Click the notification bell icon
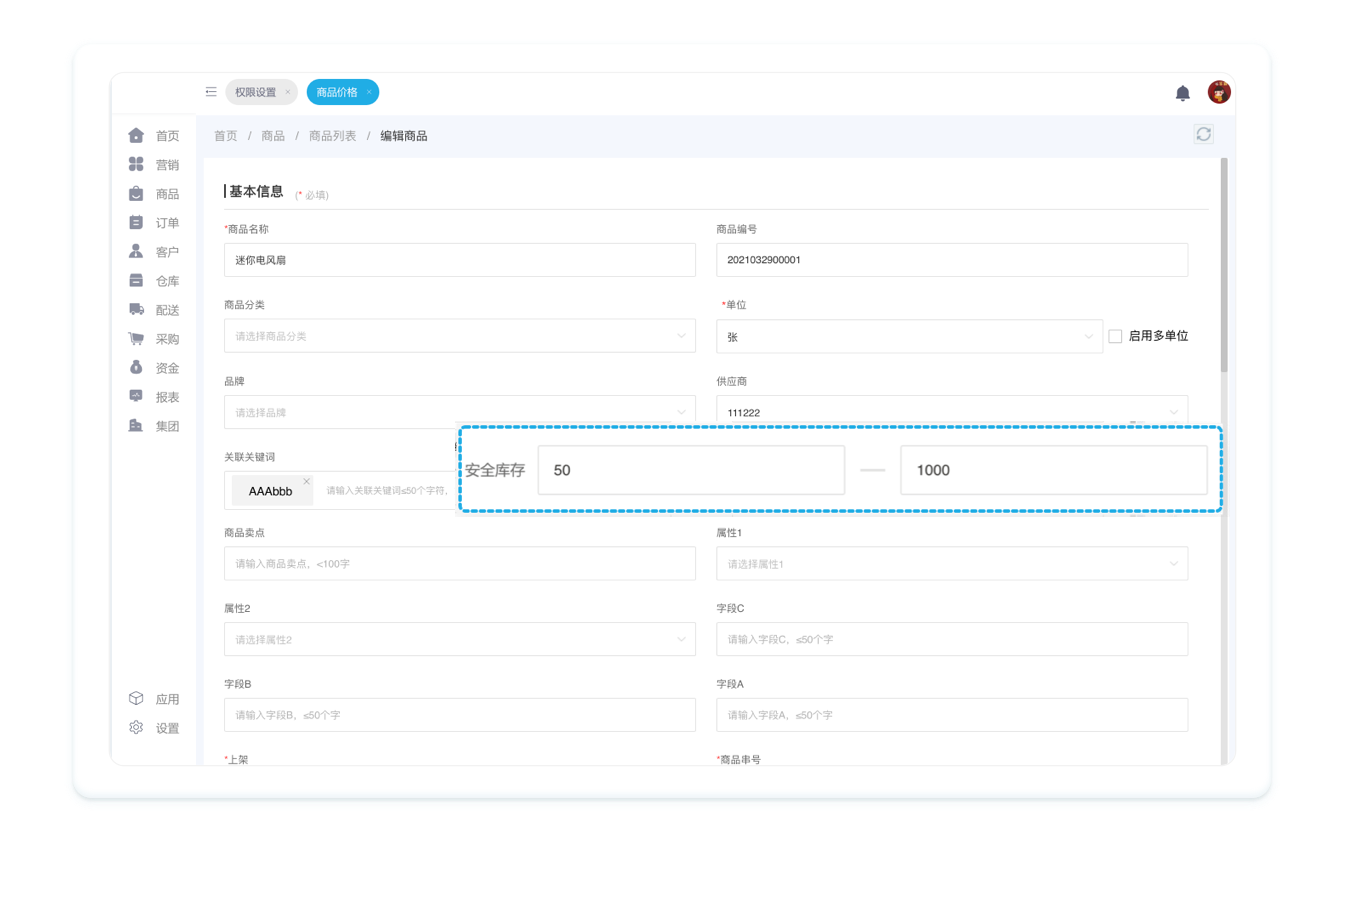Image resolution: width=1370 pixels, height=920 pixels. pyautogui.click(x=1182, y=93)
